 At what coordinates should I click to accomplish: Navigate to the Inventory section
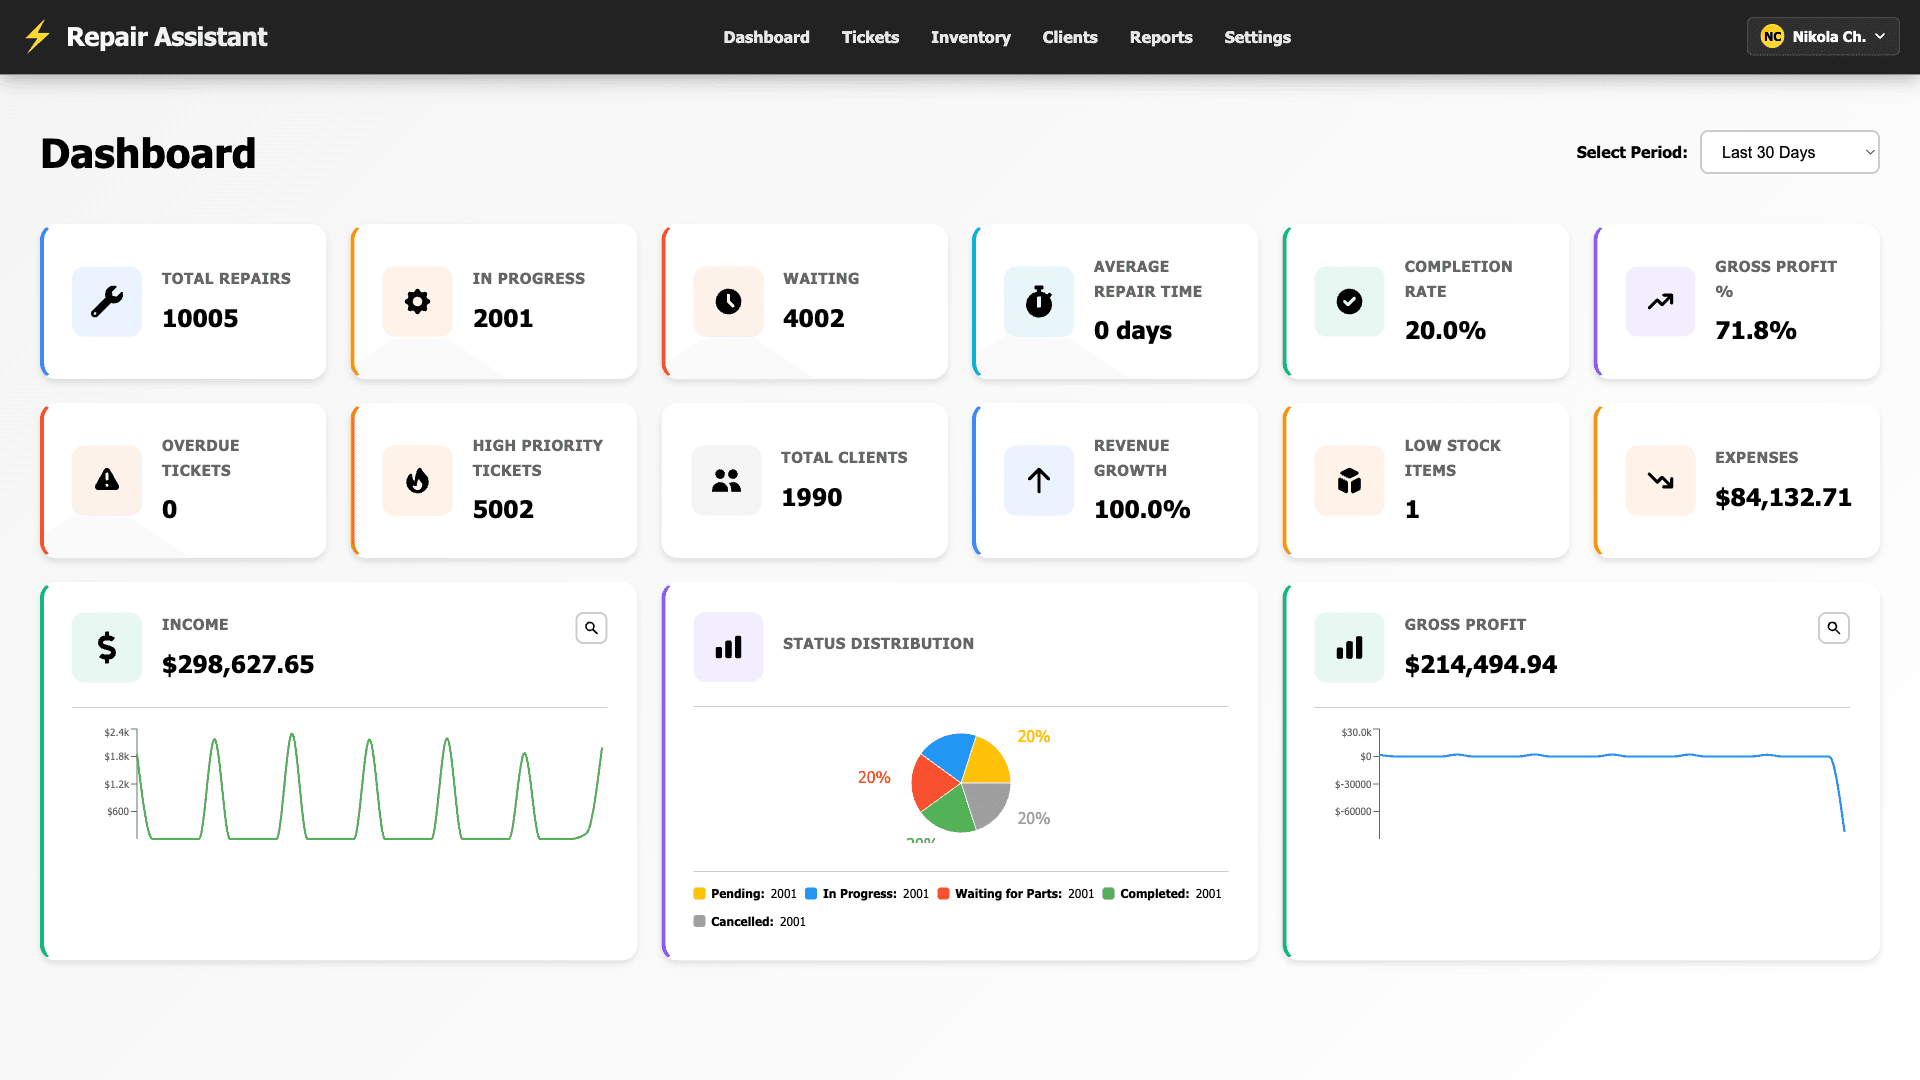pyautogui.click(x=970, y=37)
